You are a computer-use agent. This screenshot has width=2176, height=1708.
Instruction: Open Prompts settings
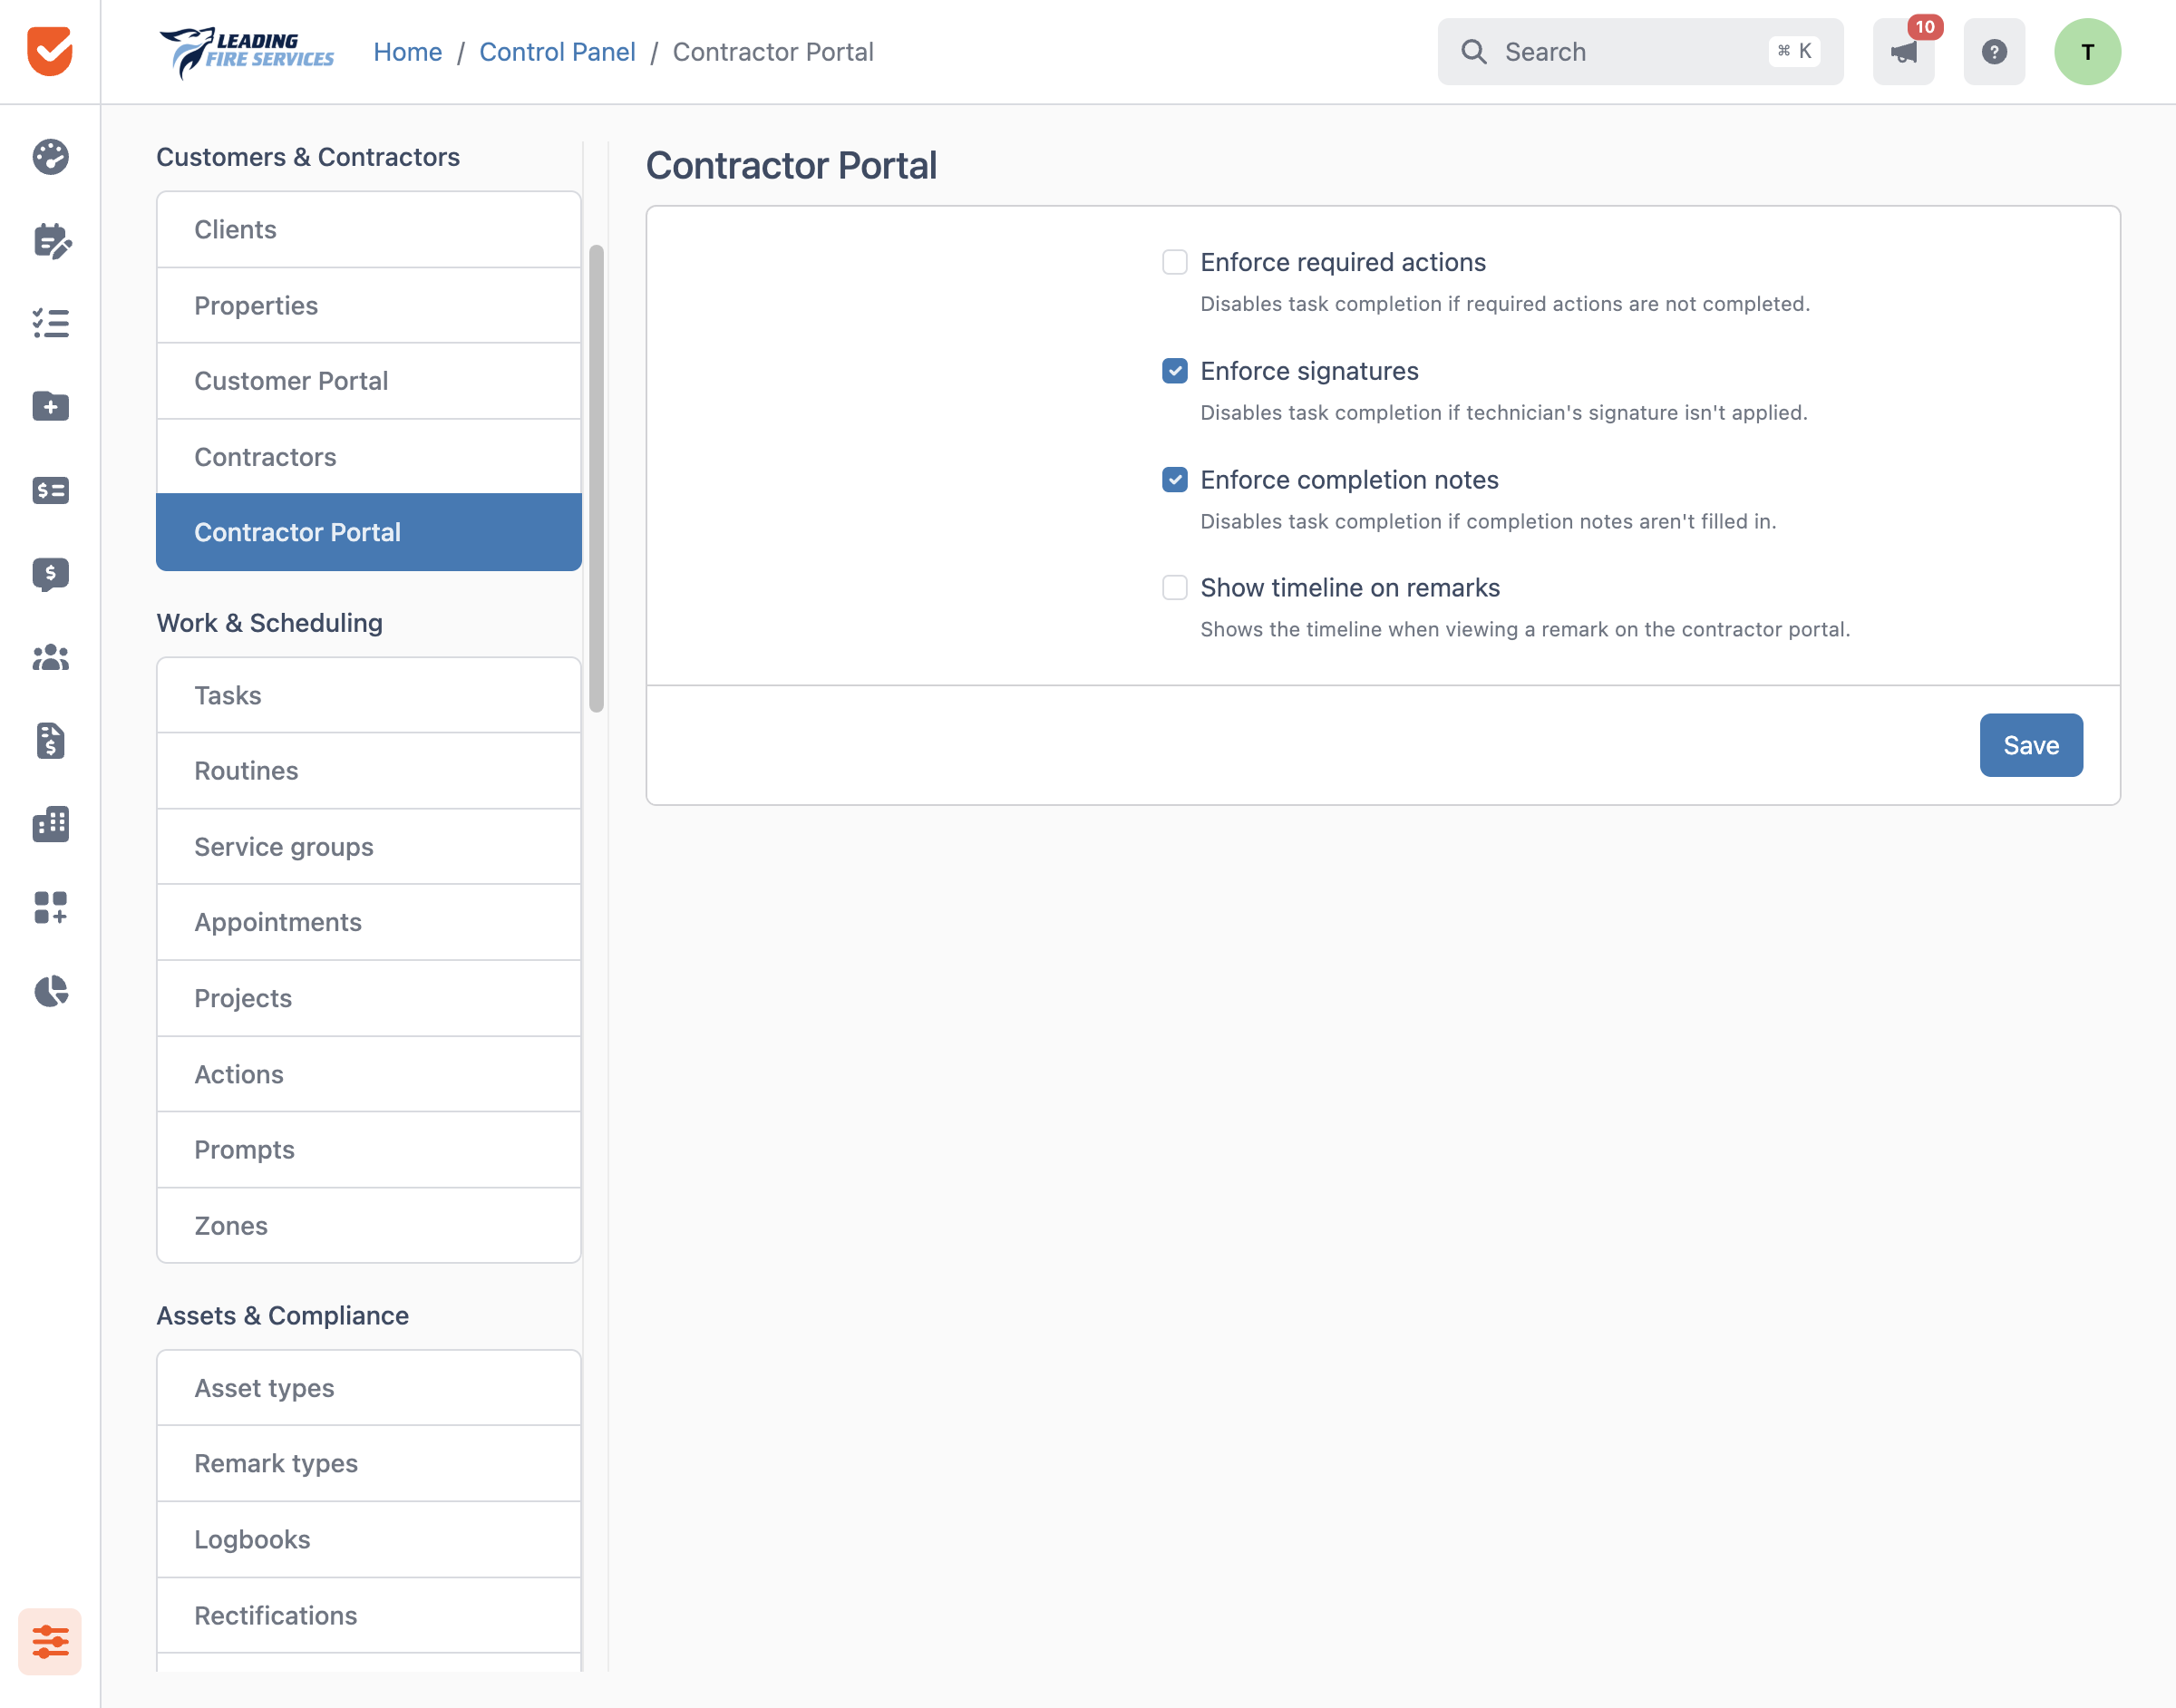[x=369, y=1150]
